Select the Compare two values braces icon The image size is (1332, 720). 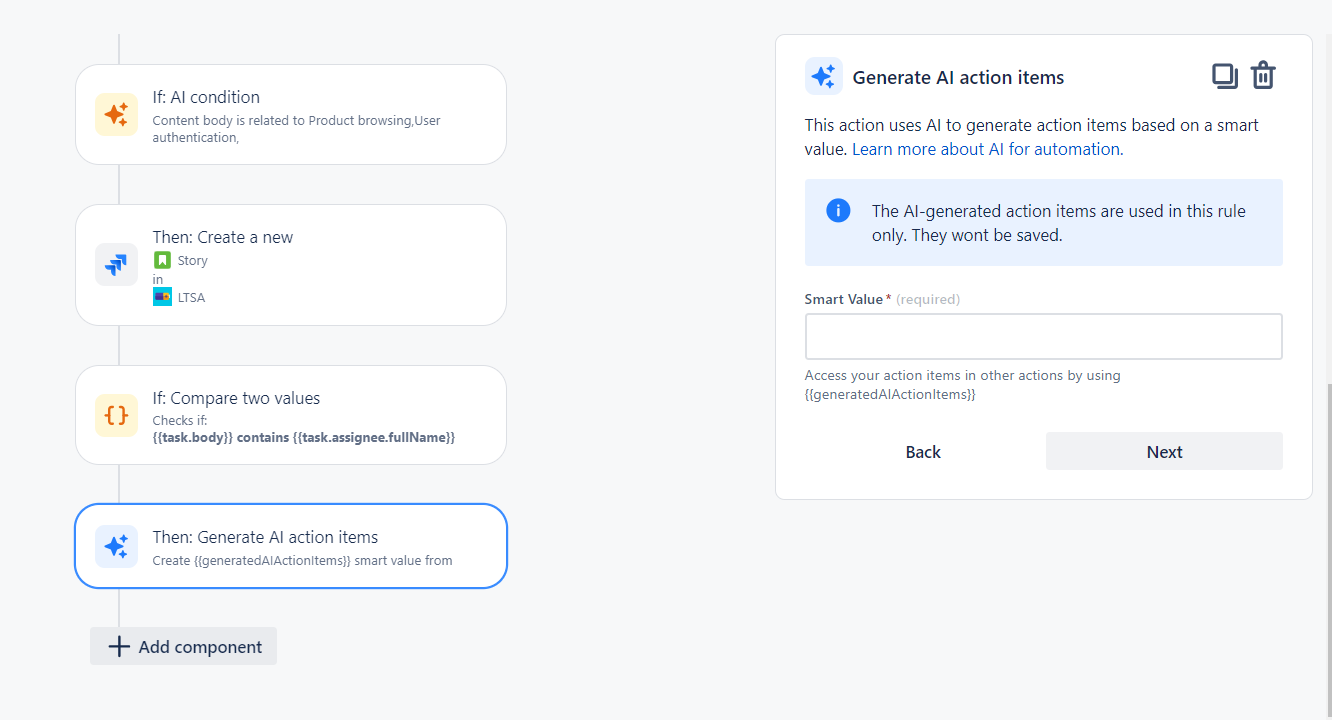click(x=116, y=415)
